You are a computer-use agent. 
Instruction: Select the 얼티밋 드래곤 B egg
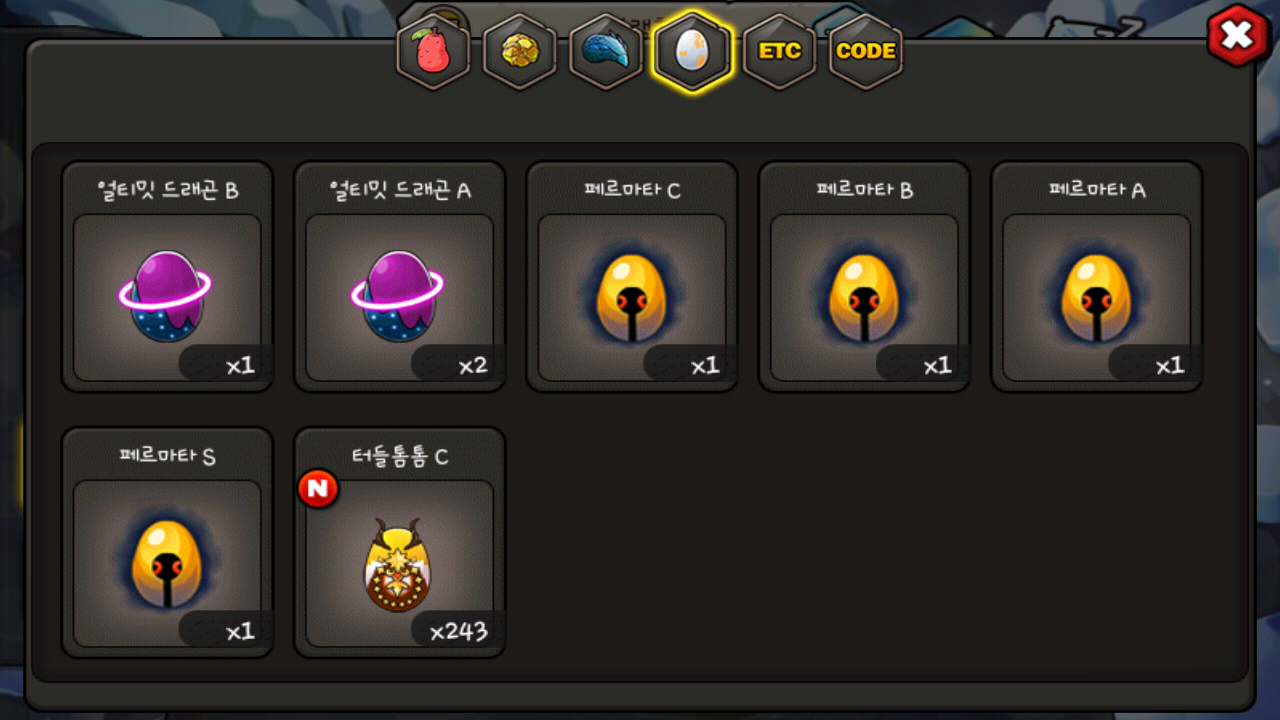[167, 277]
